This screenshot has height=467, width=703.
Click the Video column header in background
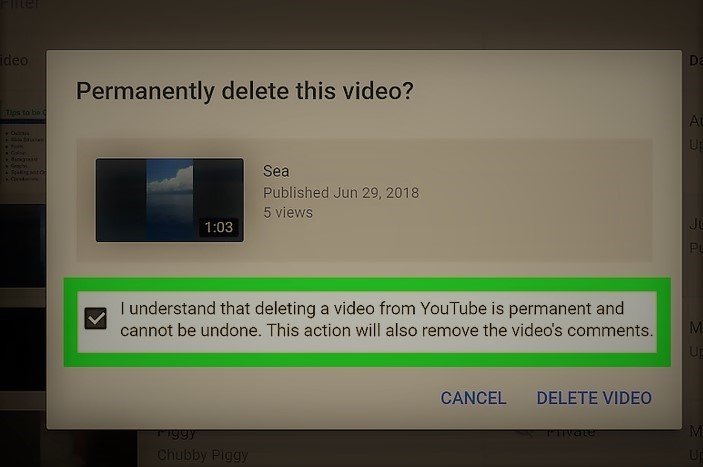[x=14, y=60]
